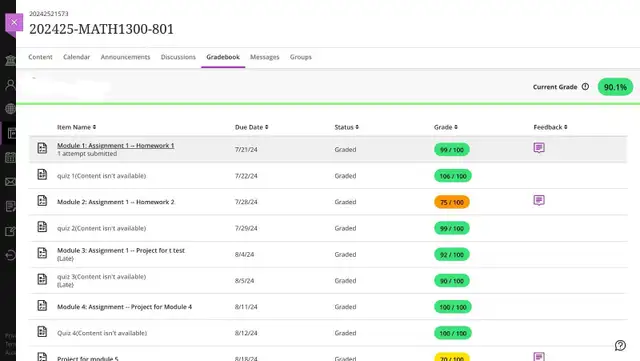
Task: Click document icon of Module 1 Homework 1 row
Action: [x=42, y=148]
